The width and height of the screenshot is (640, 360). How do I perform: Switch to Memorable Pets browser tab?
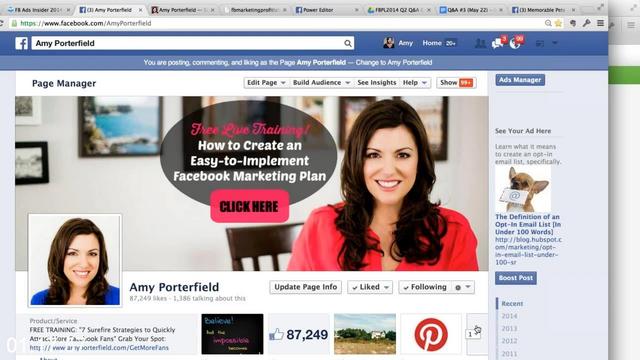point(544,10)
